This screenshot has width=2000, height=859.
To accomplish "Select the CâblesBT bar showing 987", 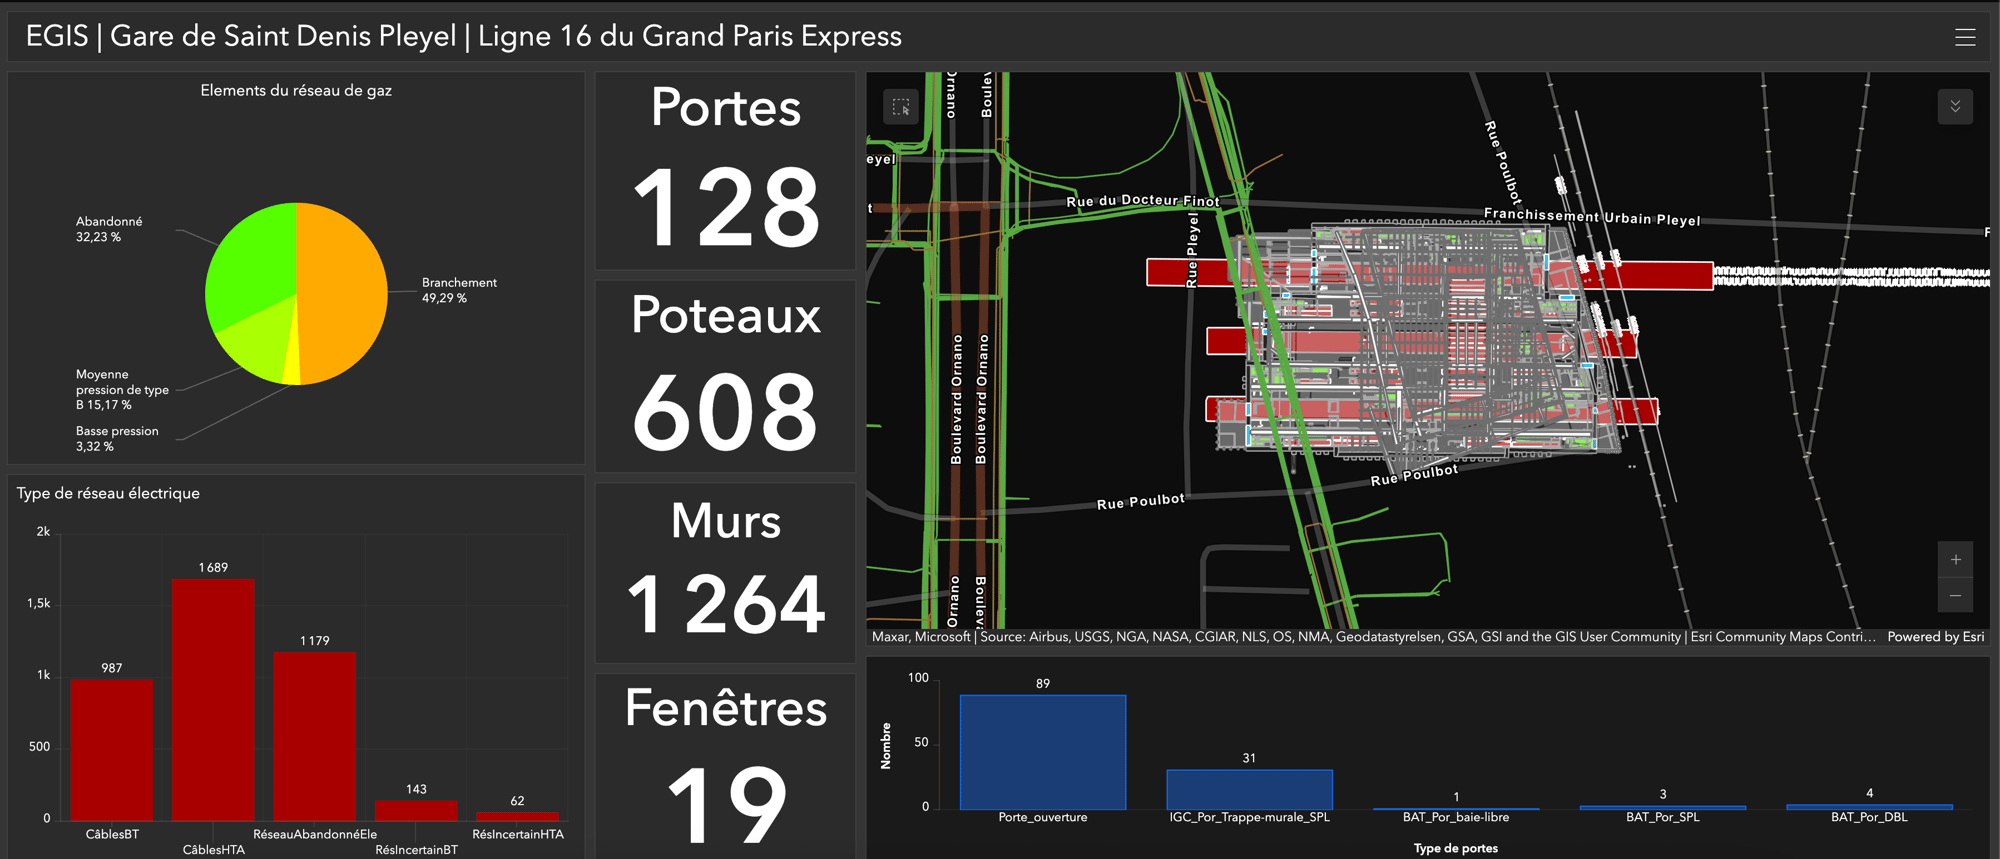I will [x=112, y=750].
